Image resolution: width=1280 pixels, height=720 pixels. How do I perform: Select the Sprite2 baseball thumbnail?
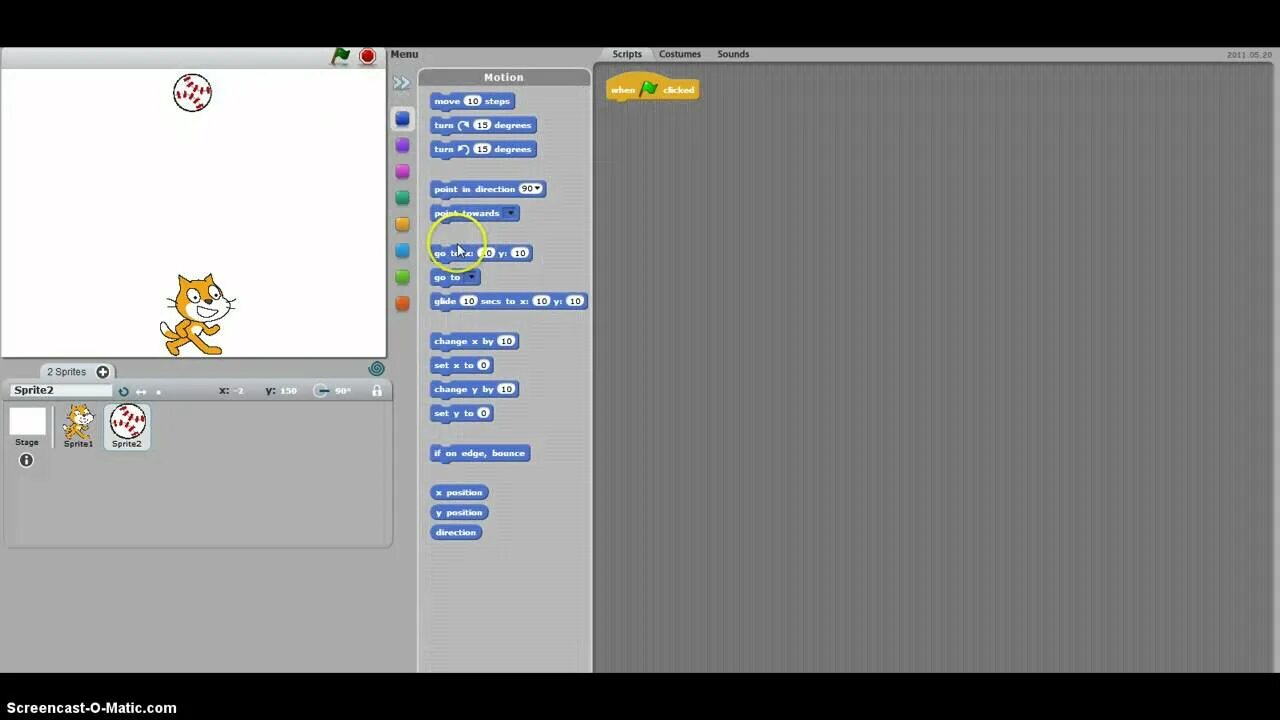tap(127, 426)
